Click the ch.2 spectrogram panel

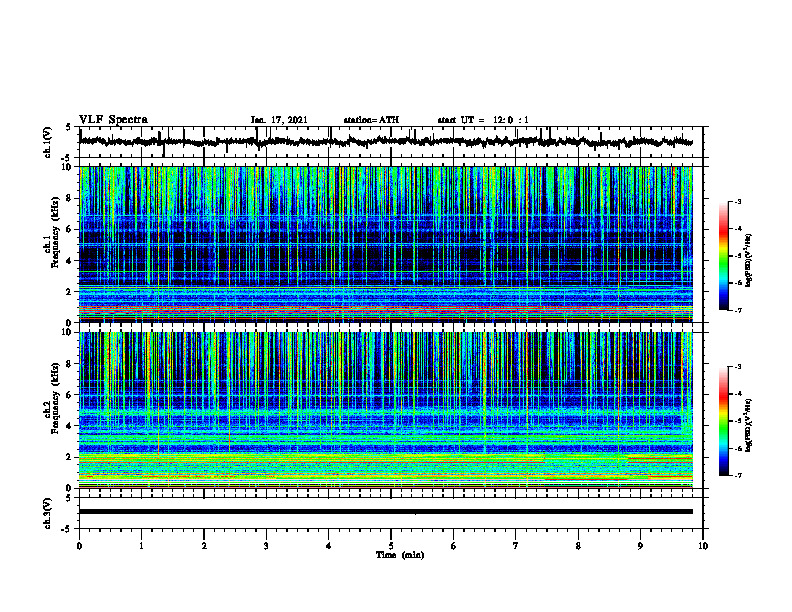[385, 410]
